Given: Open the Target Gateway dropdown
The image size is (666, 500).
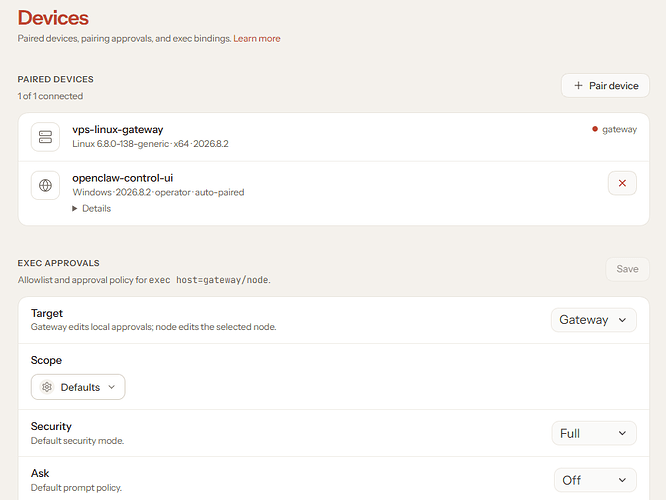Looking at the screenshot, I should point(594,320).
